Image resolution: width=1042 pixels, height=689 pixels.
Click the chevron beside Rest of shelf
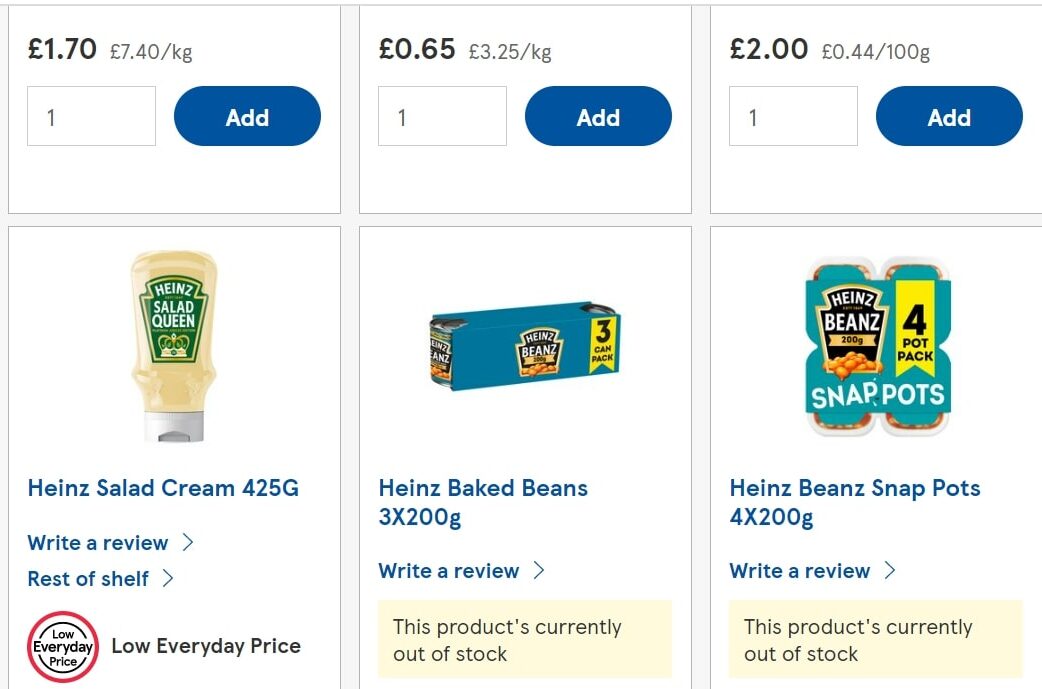point(167,578)
